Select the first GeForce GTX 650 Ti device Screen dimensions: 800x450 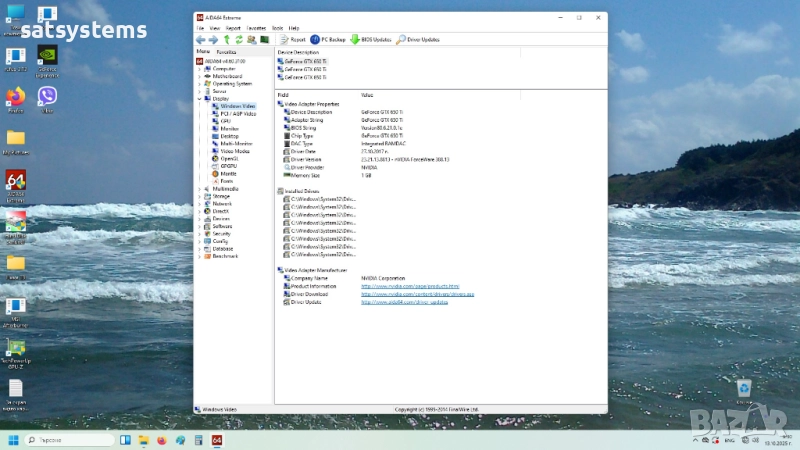click(304, 60)
